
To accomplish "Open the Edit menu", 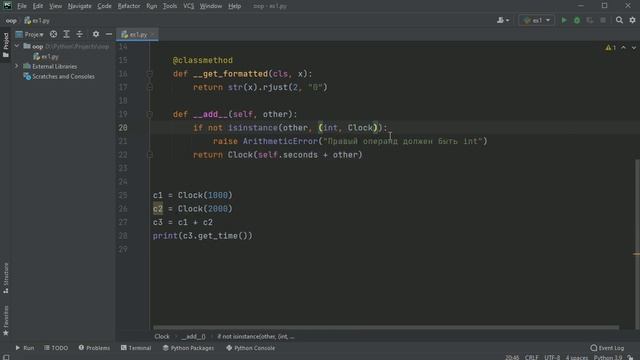I will click(x=38, y=6).
